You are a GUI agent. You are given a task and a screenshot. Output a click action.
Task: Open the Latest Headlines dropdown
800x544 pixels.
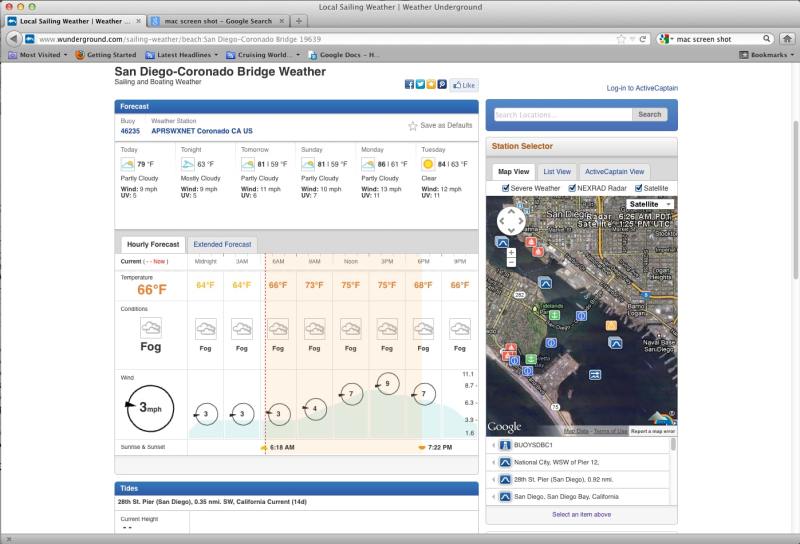182,55
